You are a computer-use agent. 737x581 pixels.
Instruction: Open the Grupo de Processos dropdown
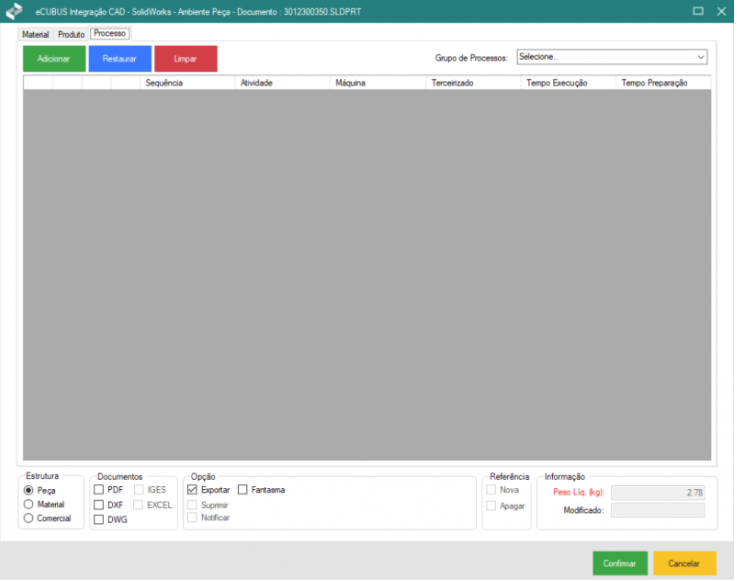point(611,57)
